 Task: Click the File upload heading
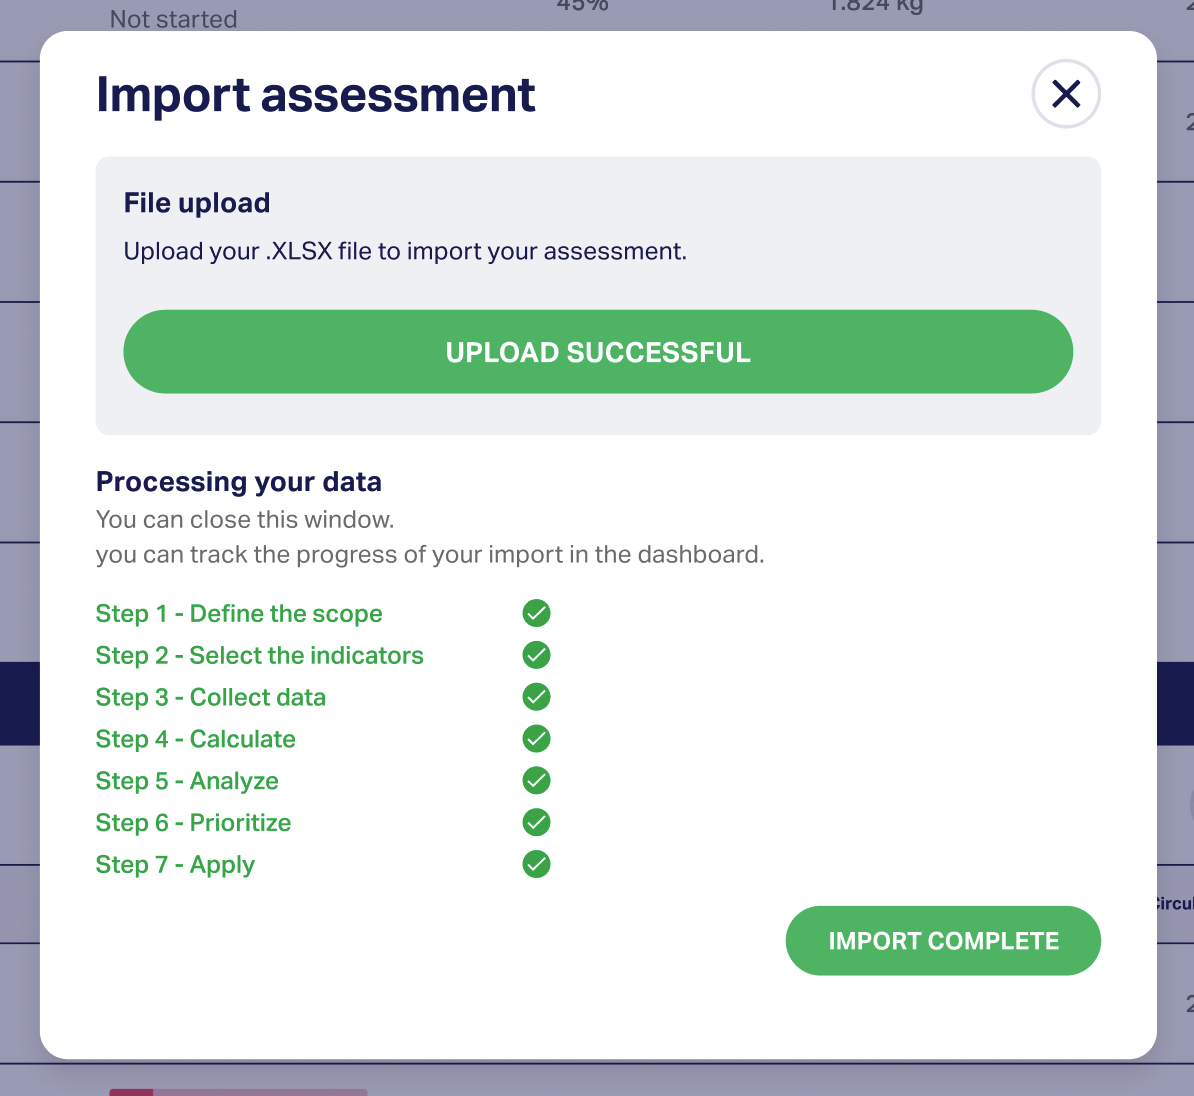(x=196, y=203)
